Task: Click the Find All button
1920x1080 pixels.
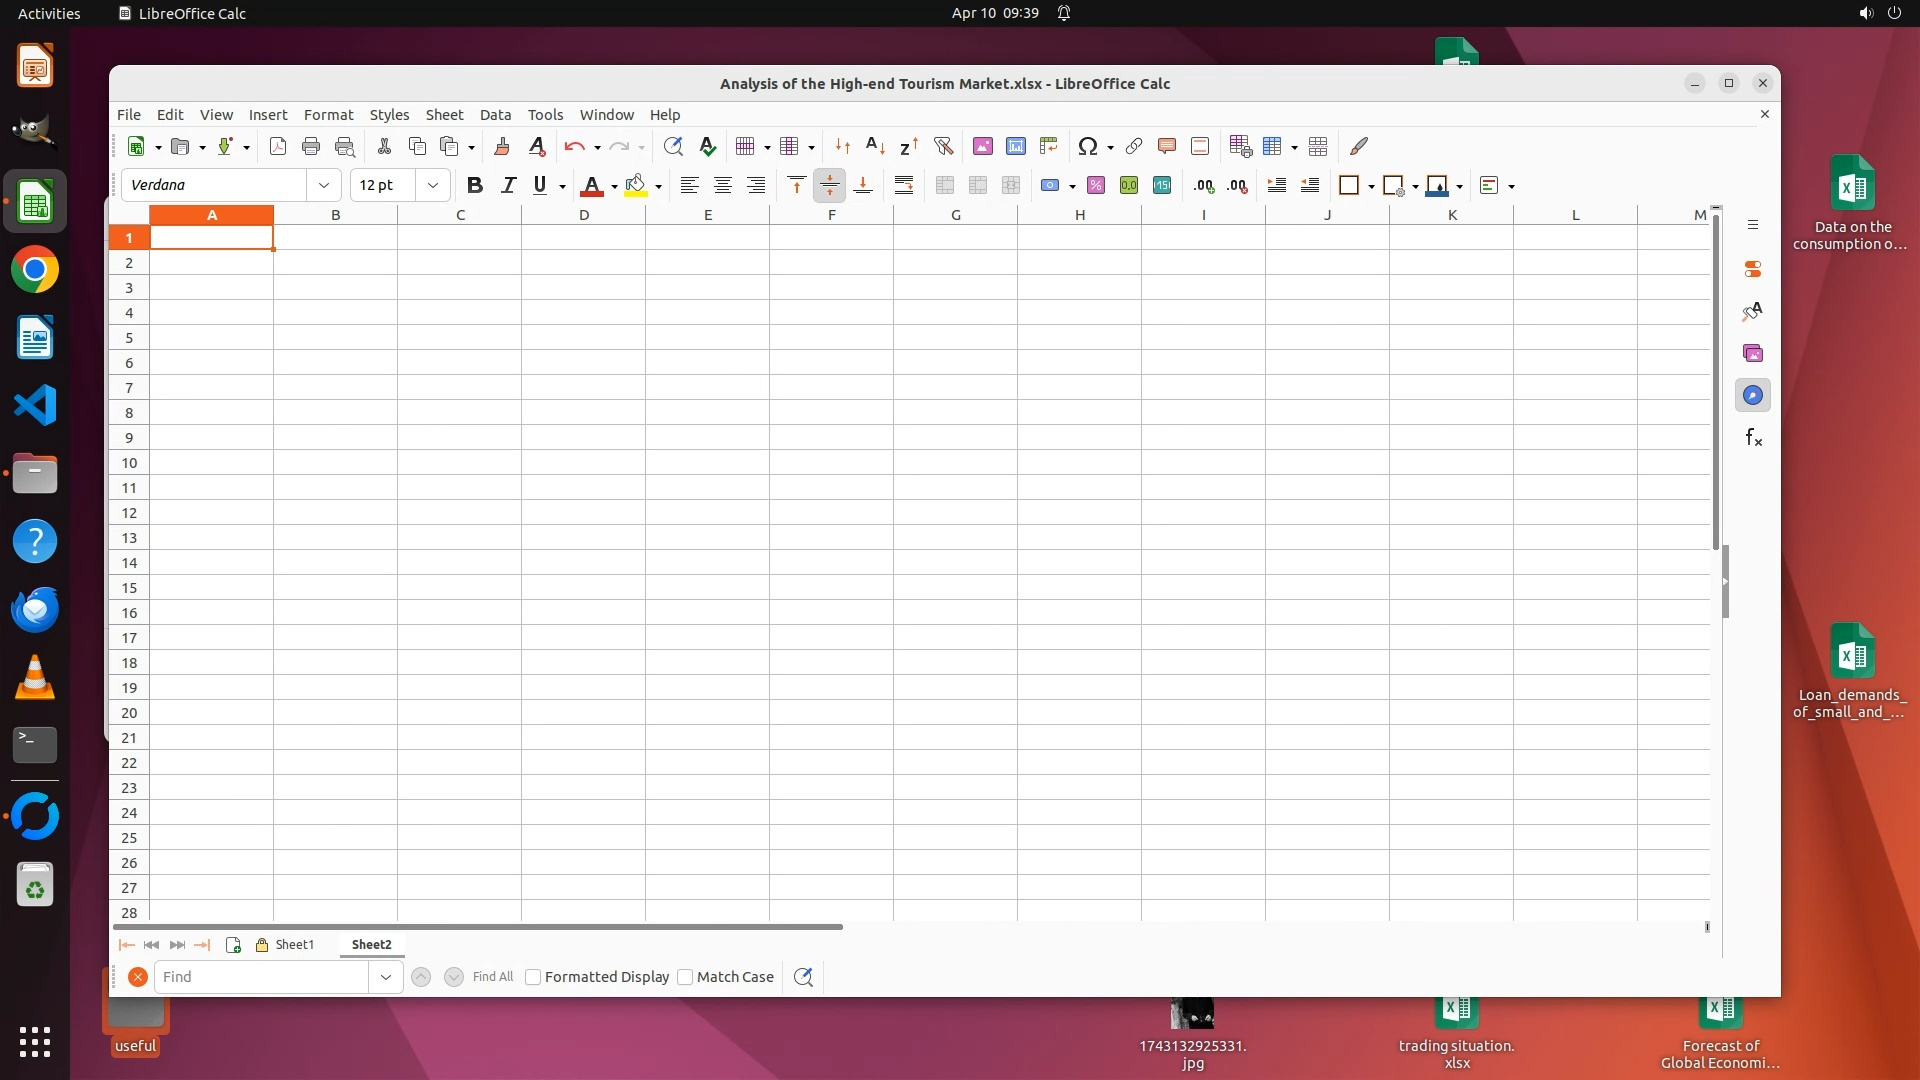Action: [492, 977]
